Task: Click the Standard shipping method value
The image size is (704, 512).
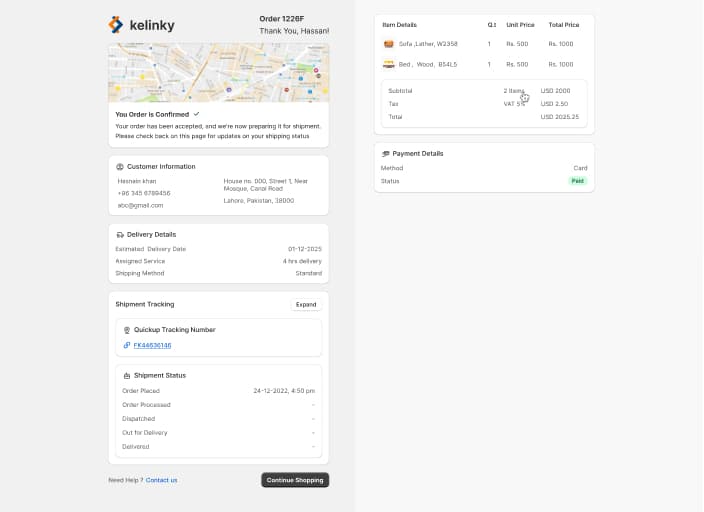Action: 308,273
